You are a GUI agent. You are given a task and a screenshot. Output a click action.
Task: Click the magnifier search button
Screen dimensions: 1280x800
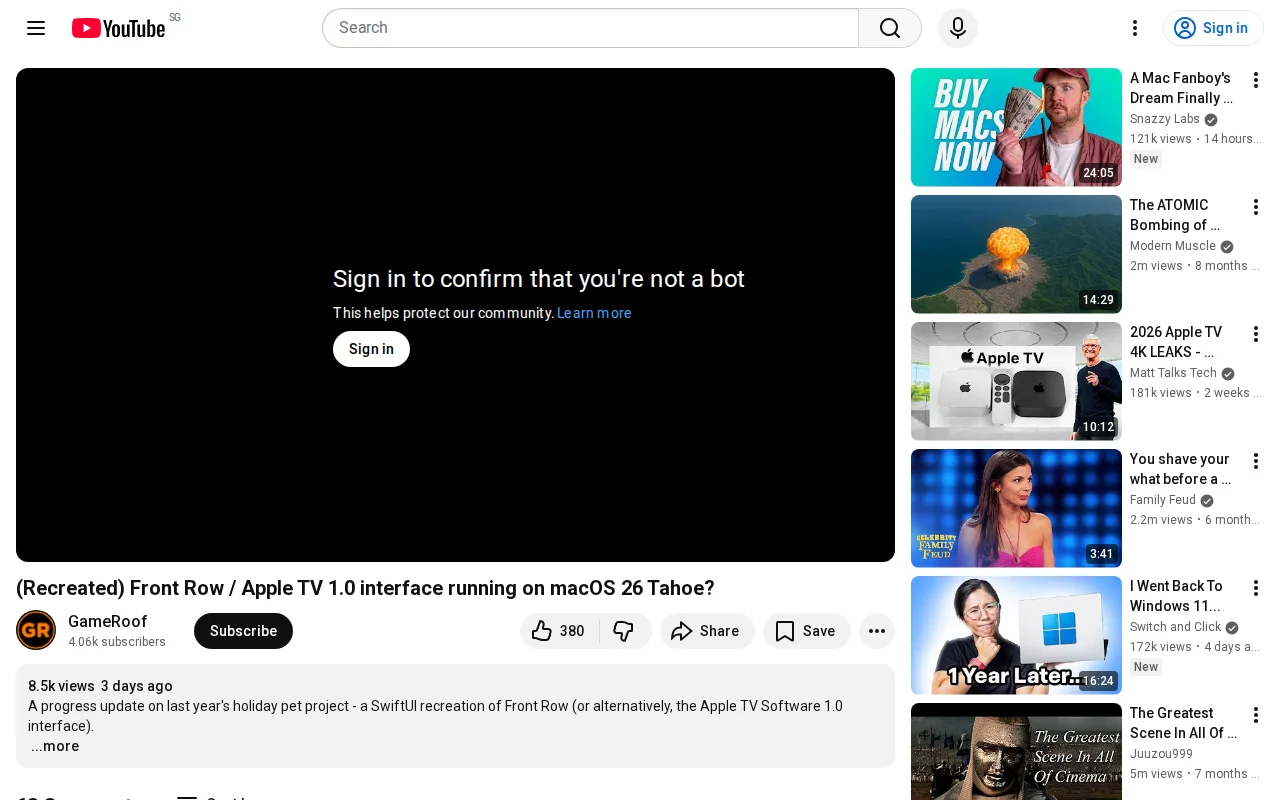890,28
